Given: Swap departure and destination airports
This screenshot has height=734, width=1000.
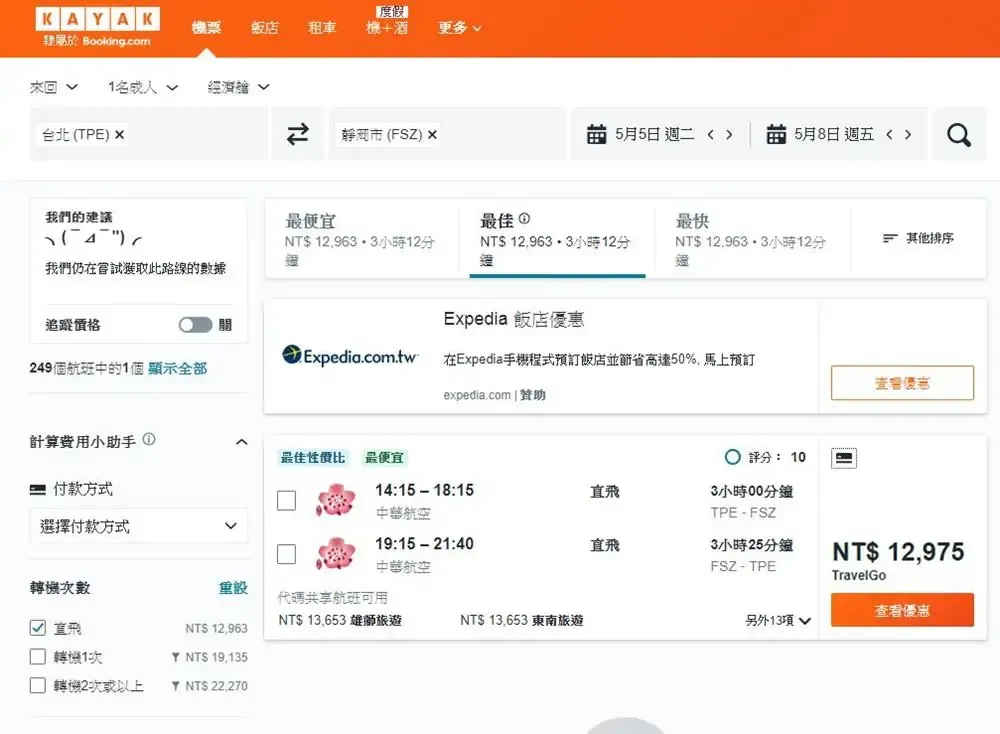Looking at the screenshot, I should coord(296,133).
